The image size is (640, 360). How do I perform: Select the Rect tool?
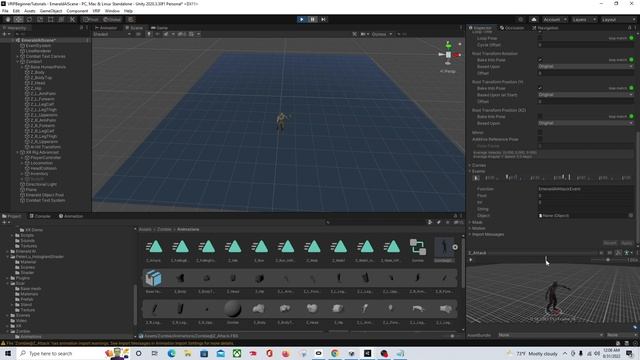point(51,19)
